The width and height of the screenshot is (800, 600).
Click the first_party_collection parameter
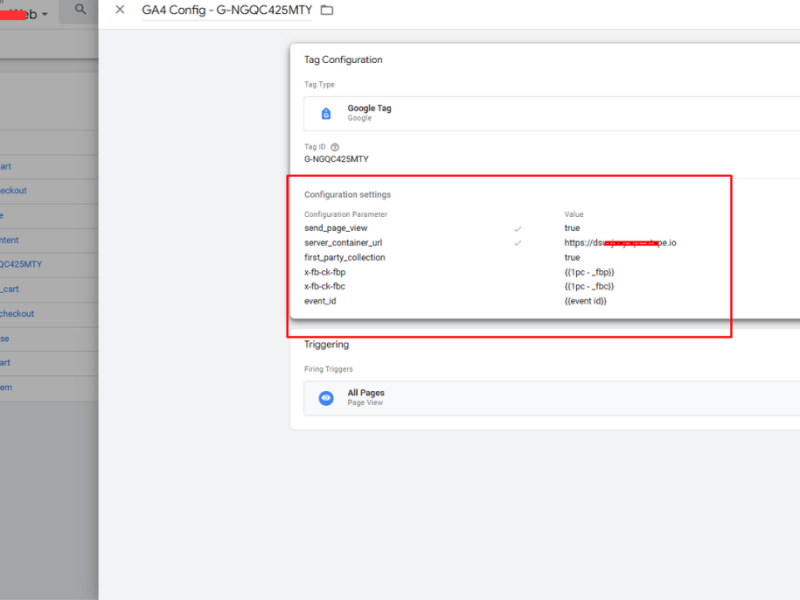tap(344, 258)
